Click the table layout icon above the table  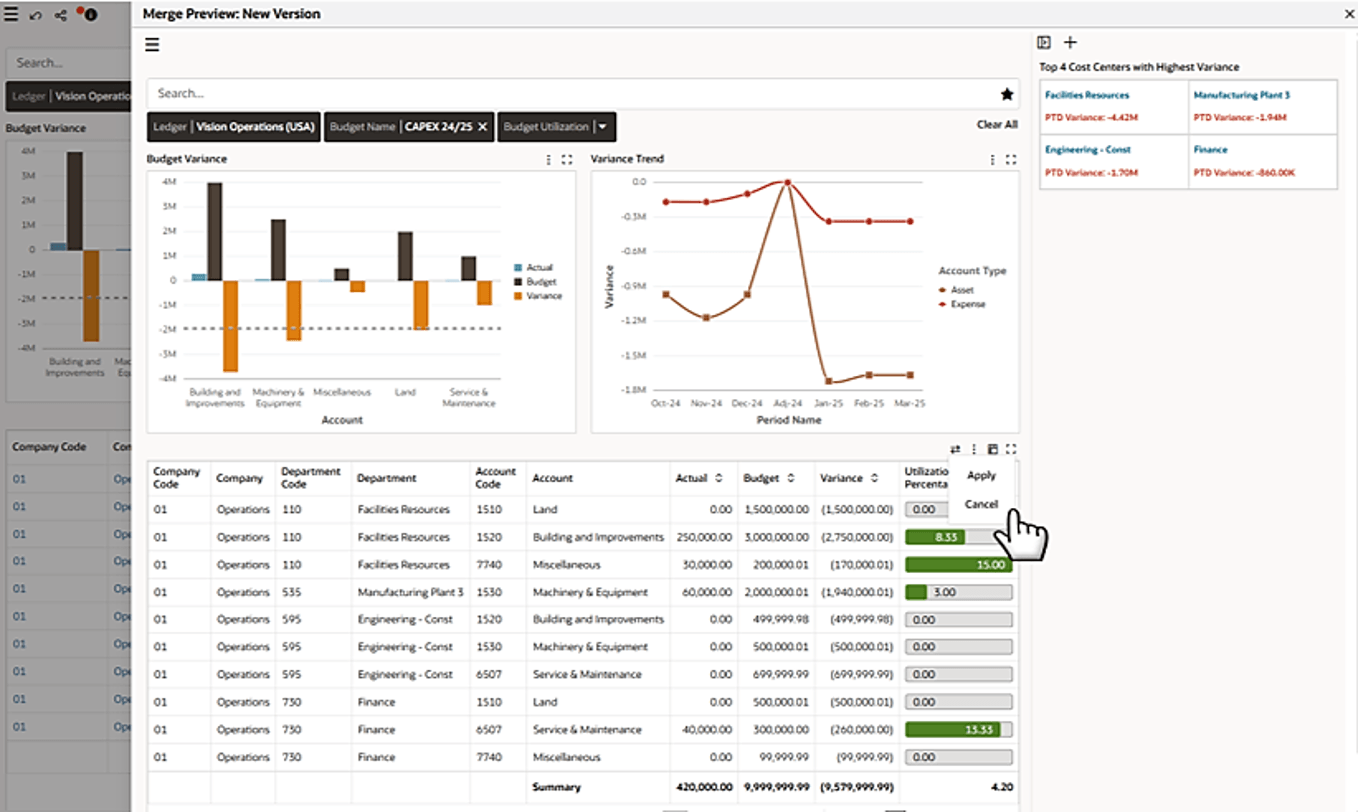tap(993, 450)
